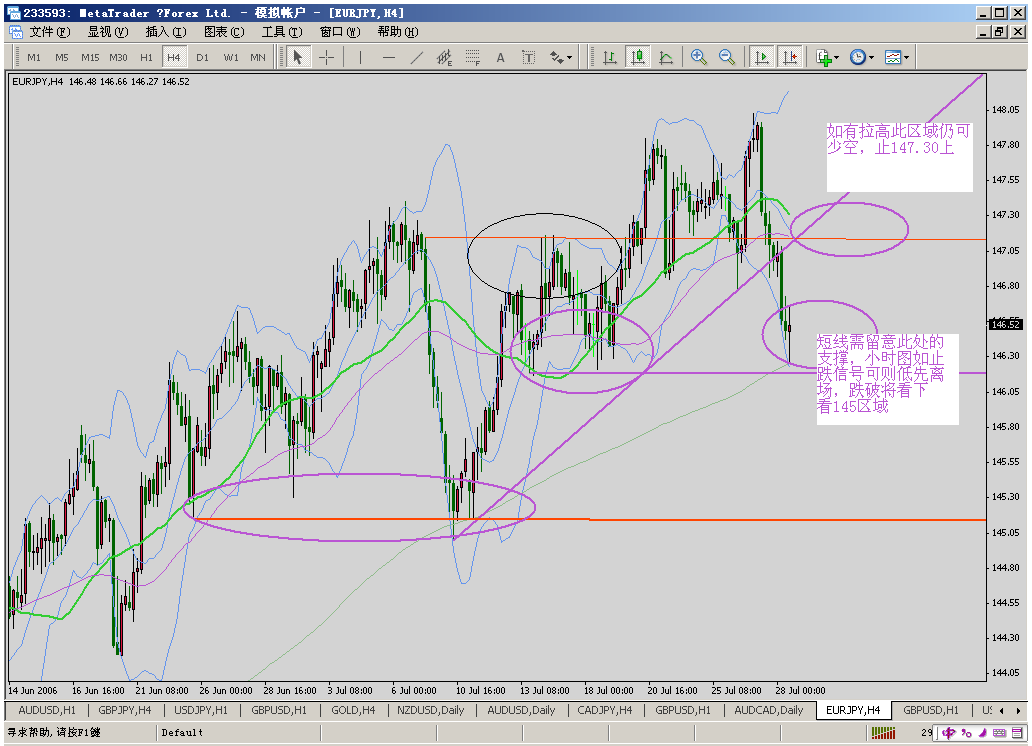Click the 146.52 current price label
This screenshot has height=746, width=1032.
(x=1006, y=324)
